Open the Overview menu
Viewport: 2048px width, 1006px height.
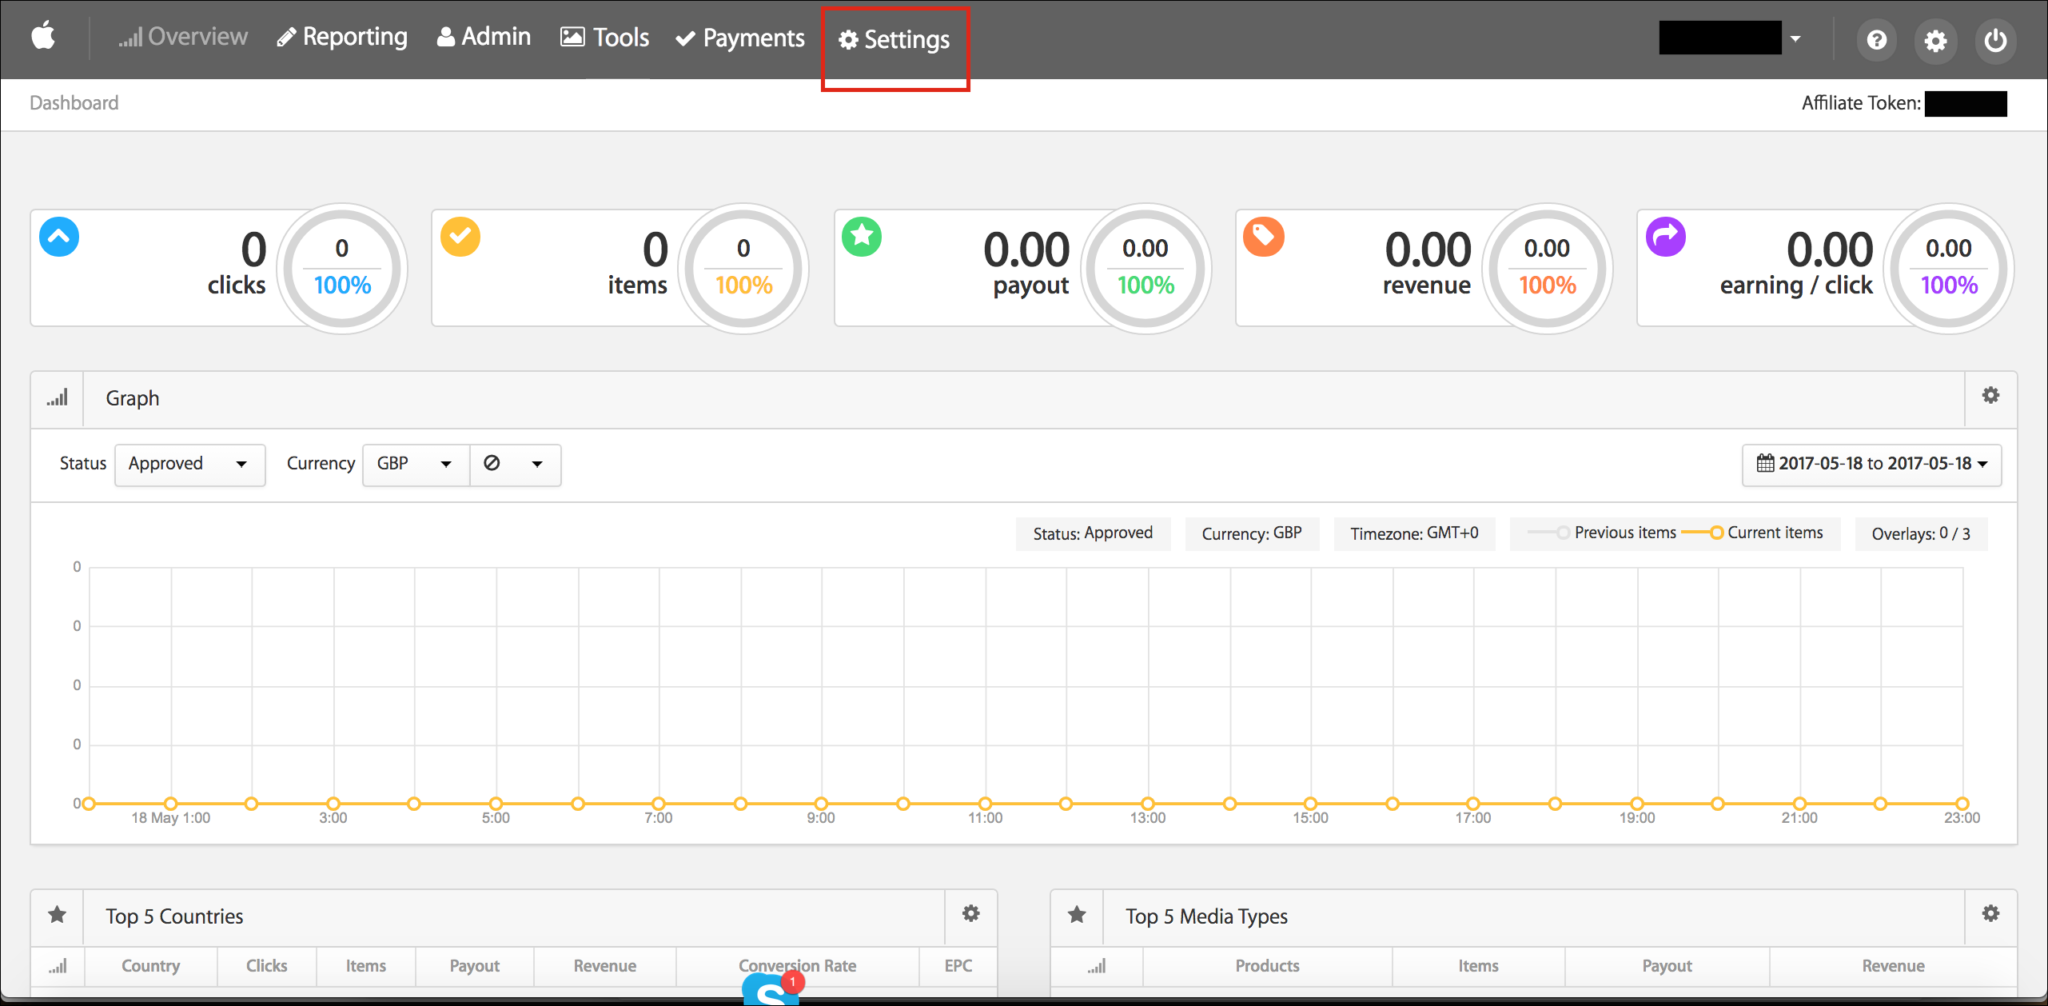[x=183, y=37]
